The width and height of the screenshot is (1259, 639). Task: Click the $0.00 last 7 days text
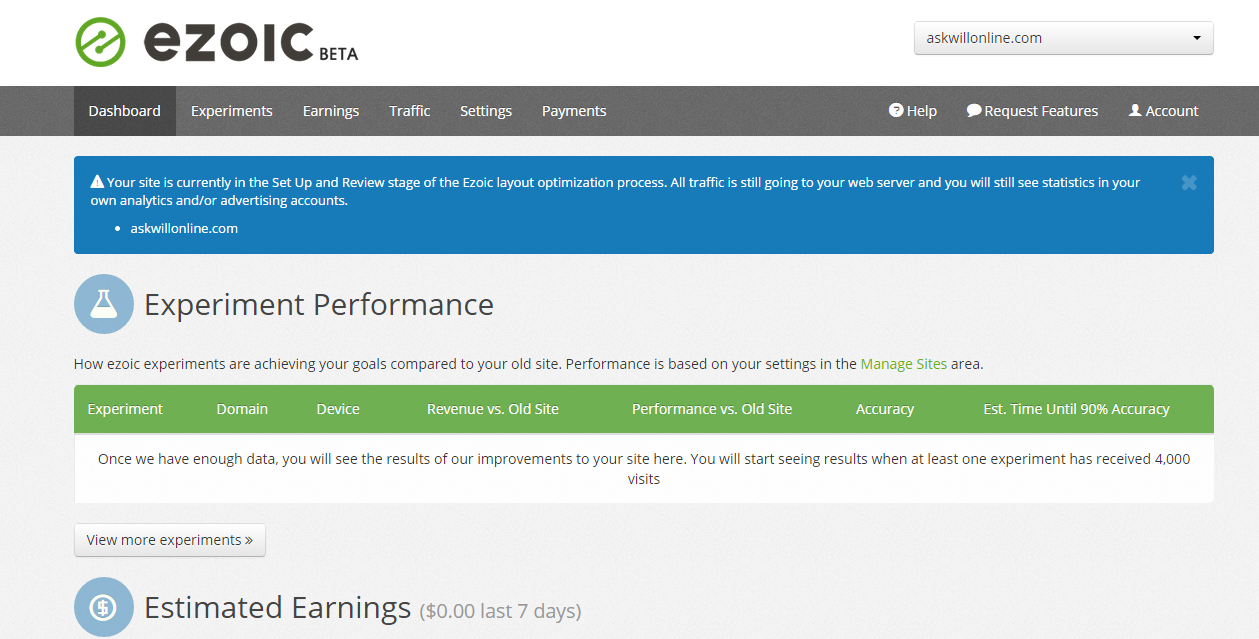click(500, 610)
